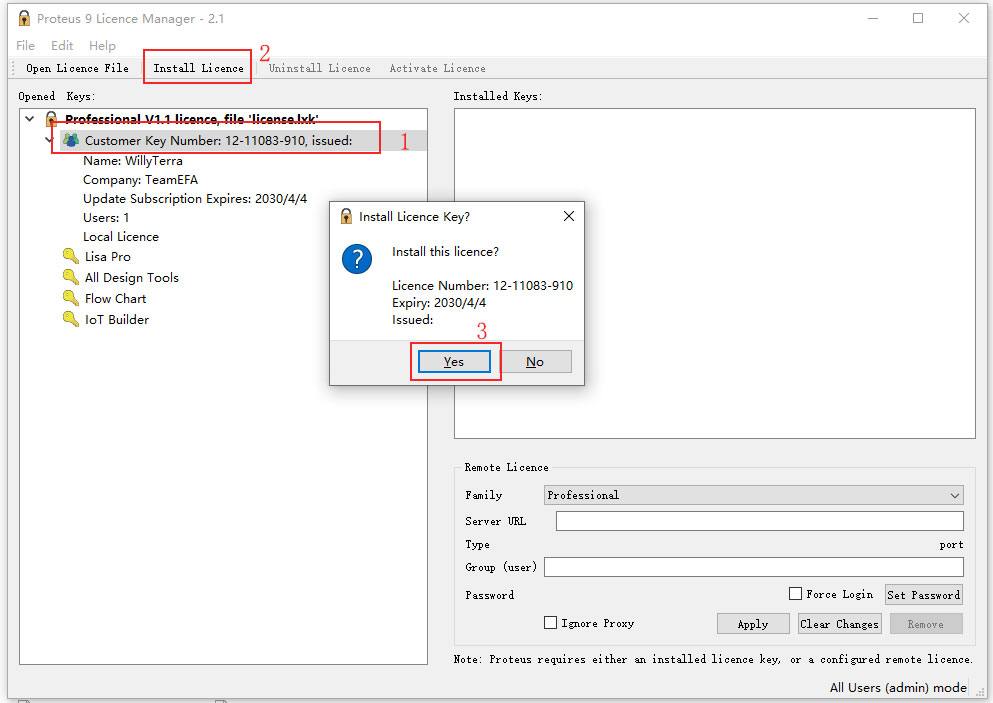Select the Lisa Pro key entry

click(108, 256)
